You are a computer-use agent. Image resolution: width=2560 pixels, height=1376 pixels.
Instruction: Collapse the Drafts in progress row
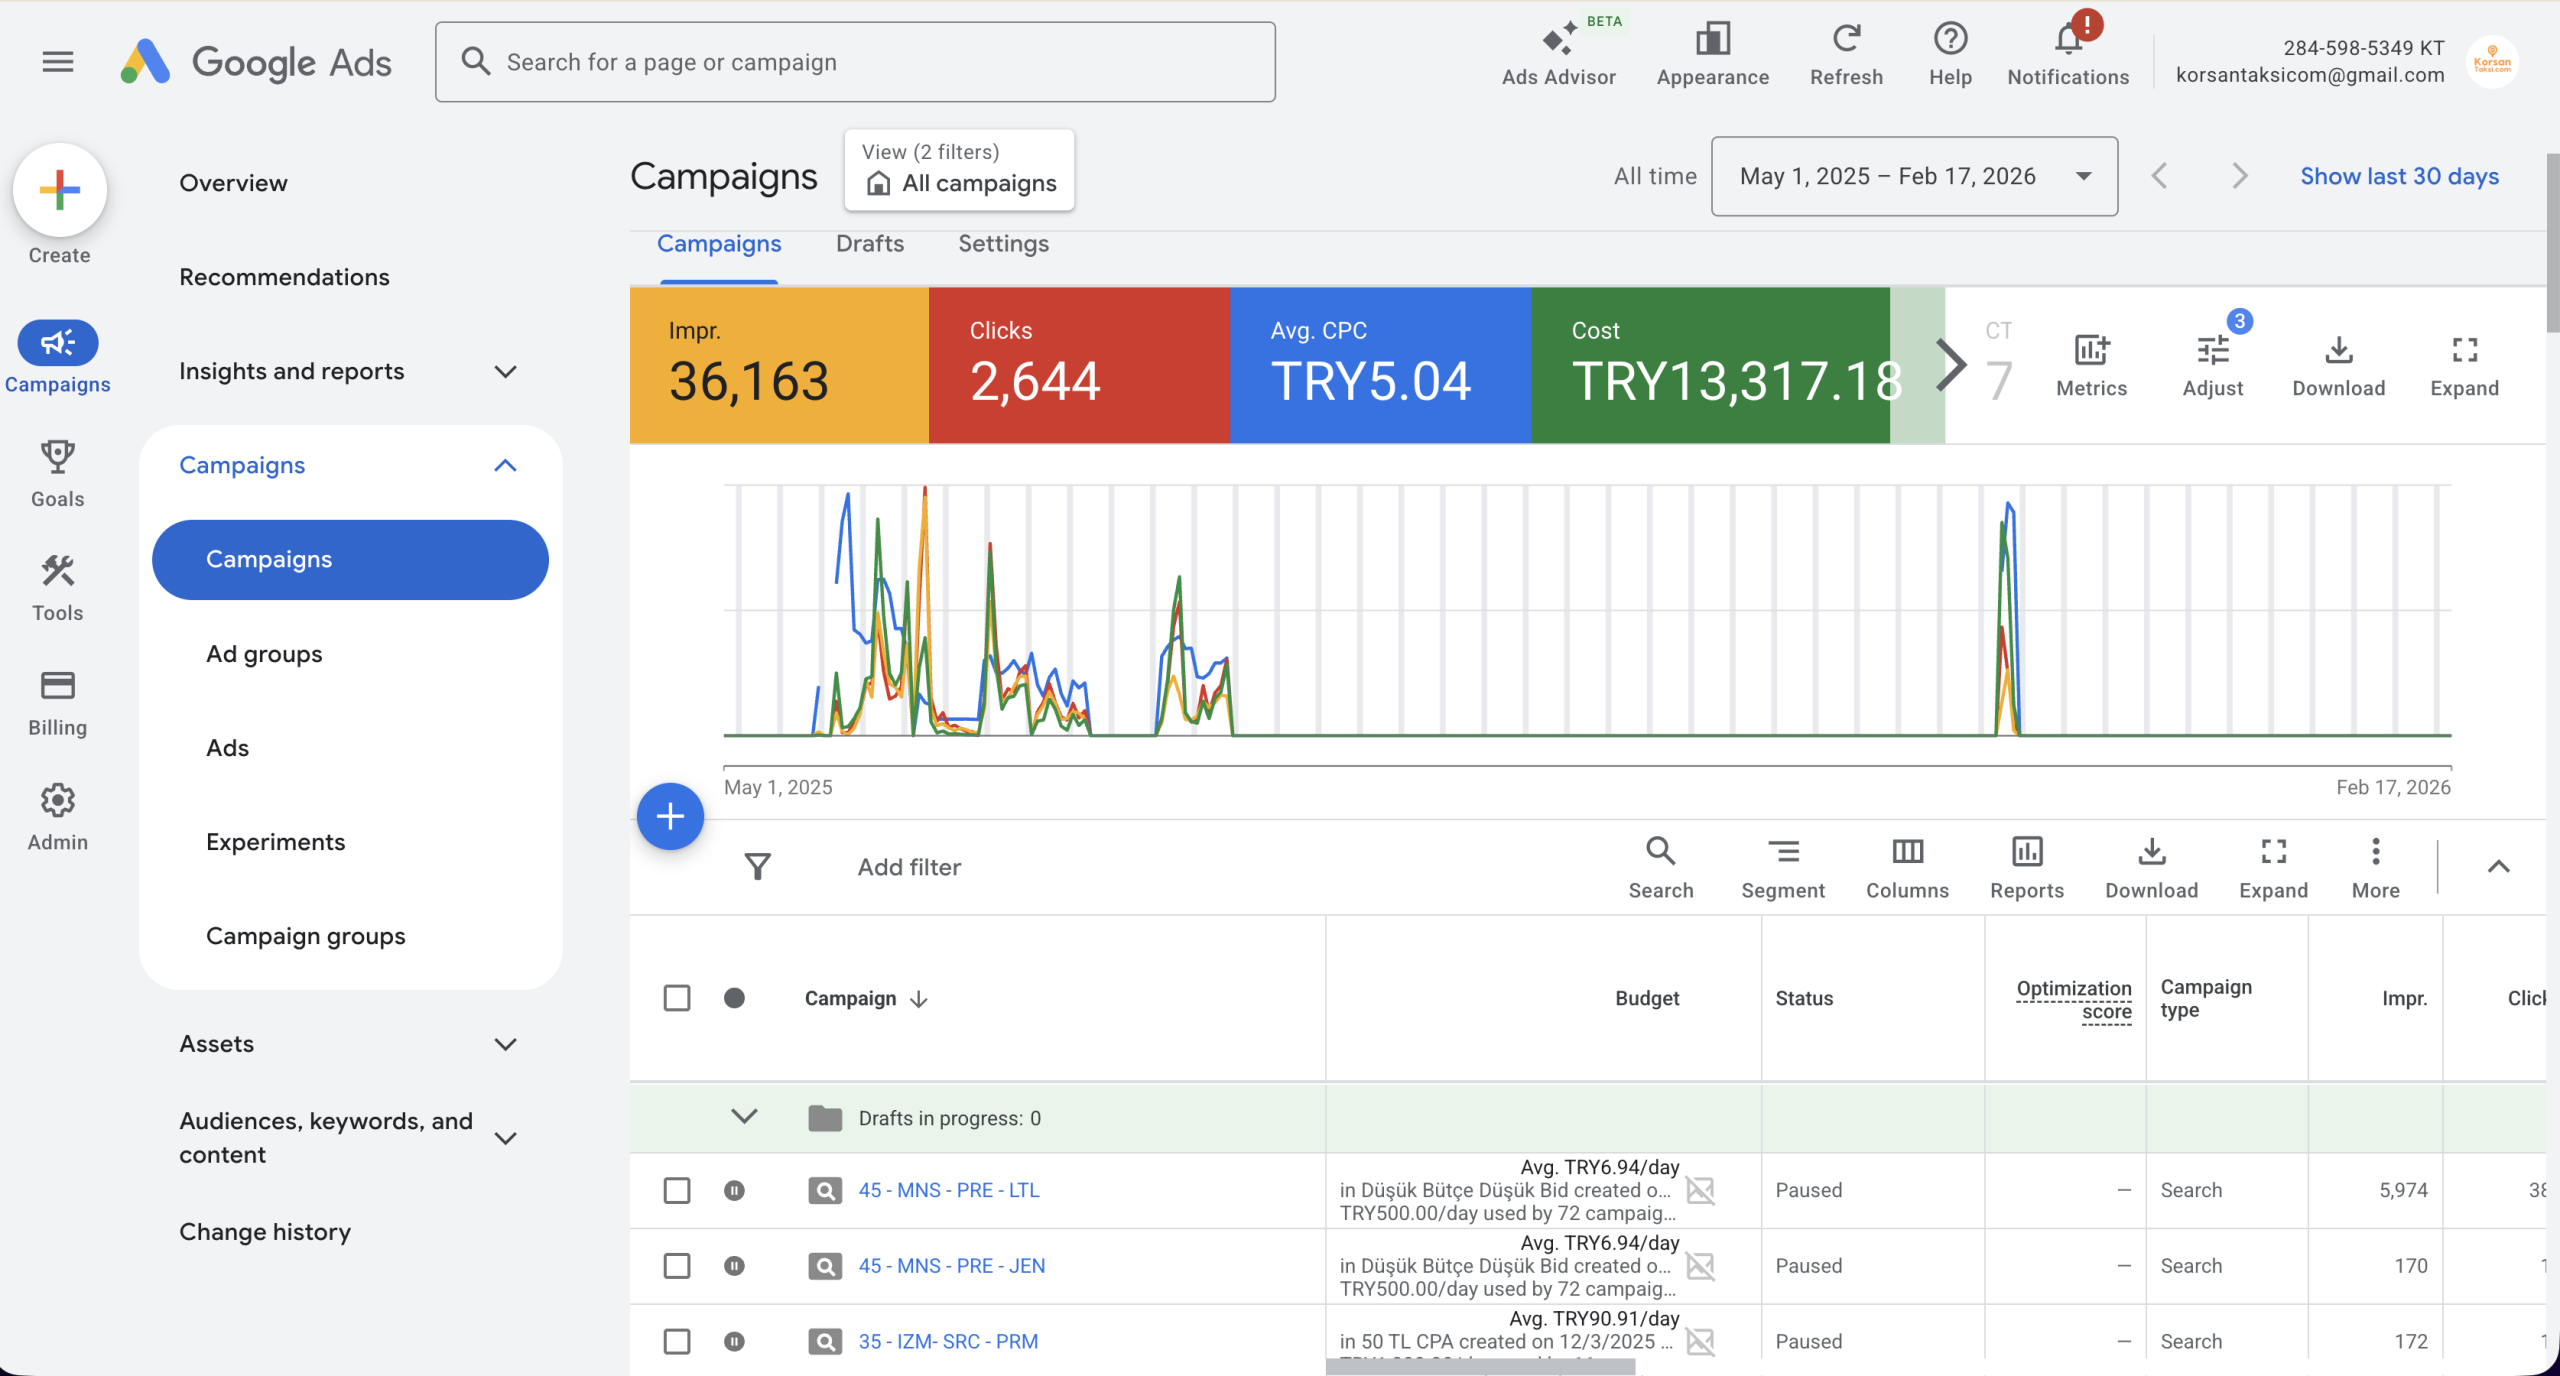coord(744,1117)
